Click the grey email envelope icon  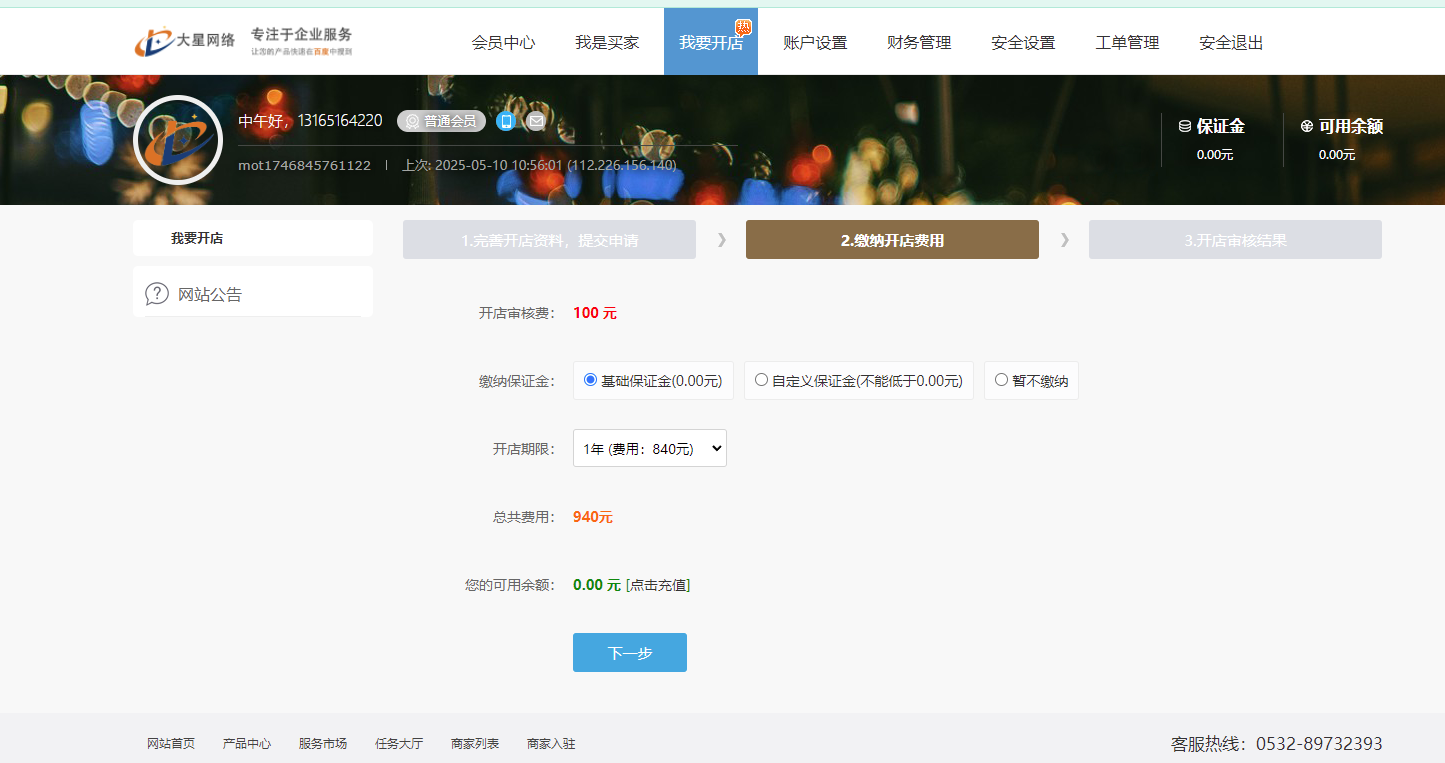tap(536, 121)
